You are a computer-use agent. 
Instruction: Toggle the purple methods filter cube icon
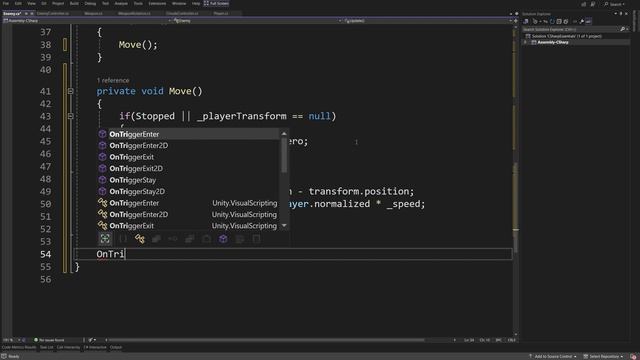coord(223,239)
